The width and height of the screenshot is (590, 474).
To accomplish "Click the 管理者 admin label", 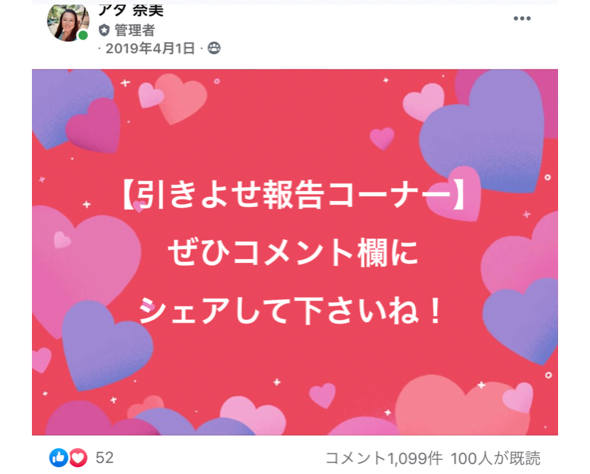I will 134,30.
